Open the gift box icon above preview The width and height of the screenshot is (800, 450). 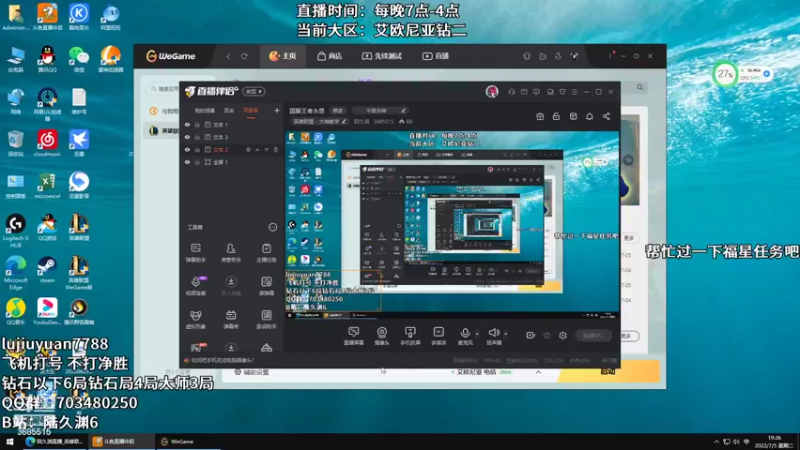click(x=540, y=116)
